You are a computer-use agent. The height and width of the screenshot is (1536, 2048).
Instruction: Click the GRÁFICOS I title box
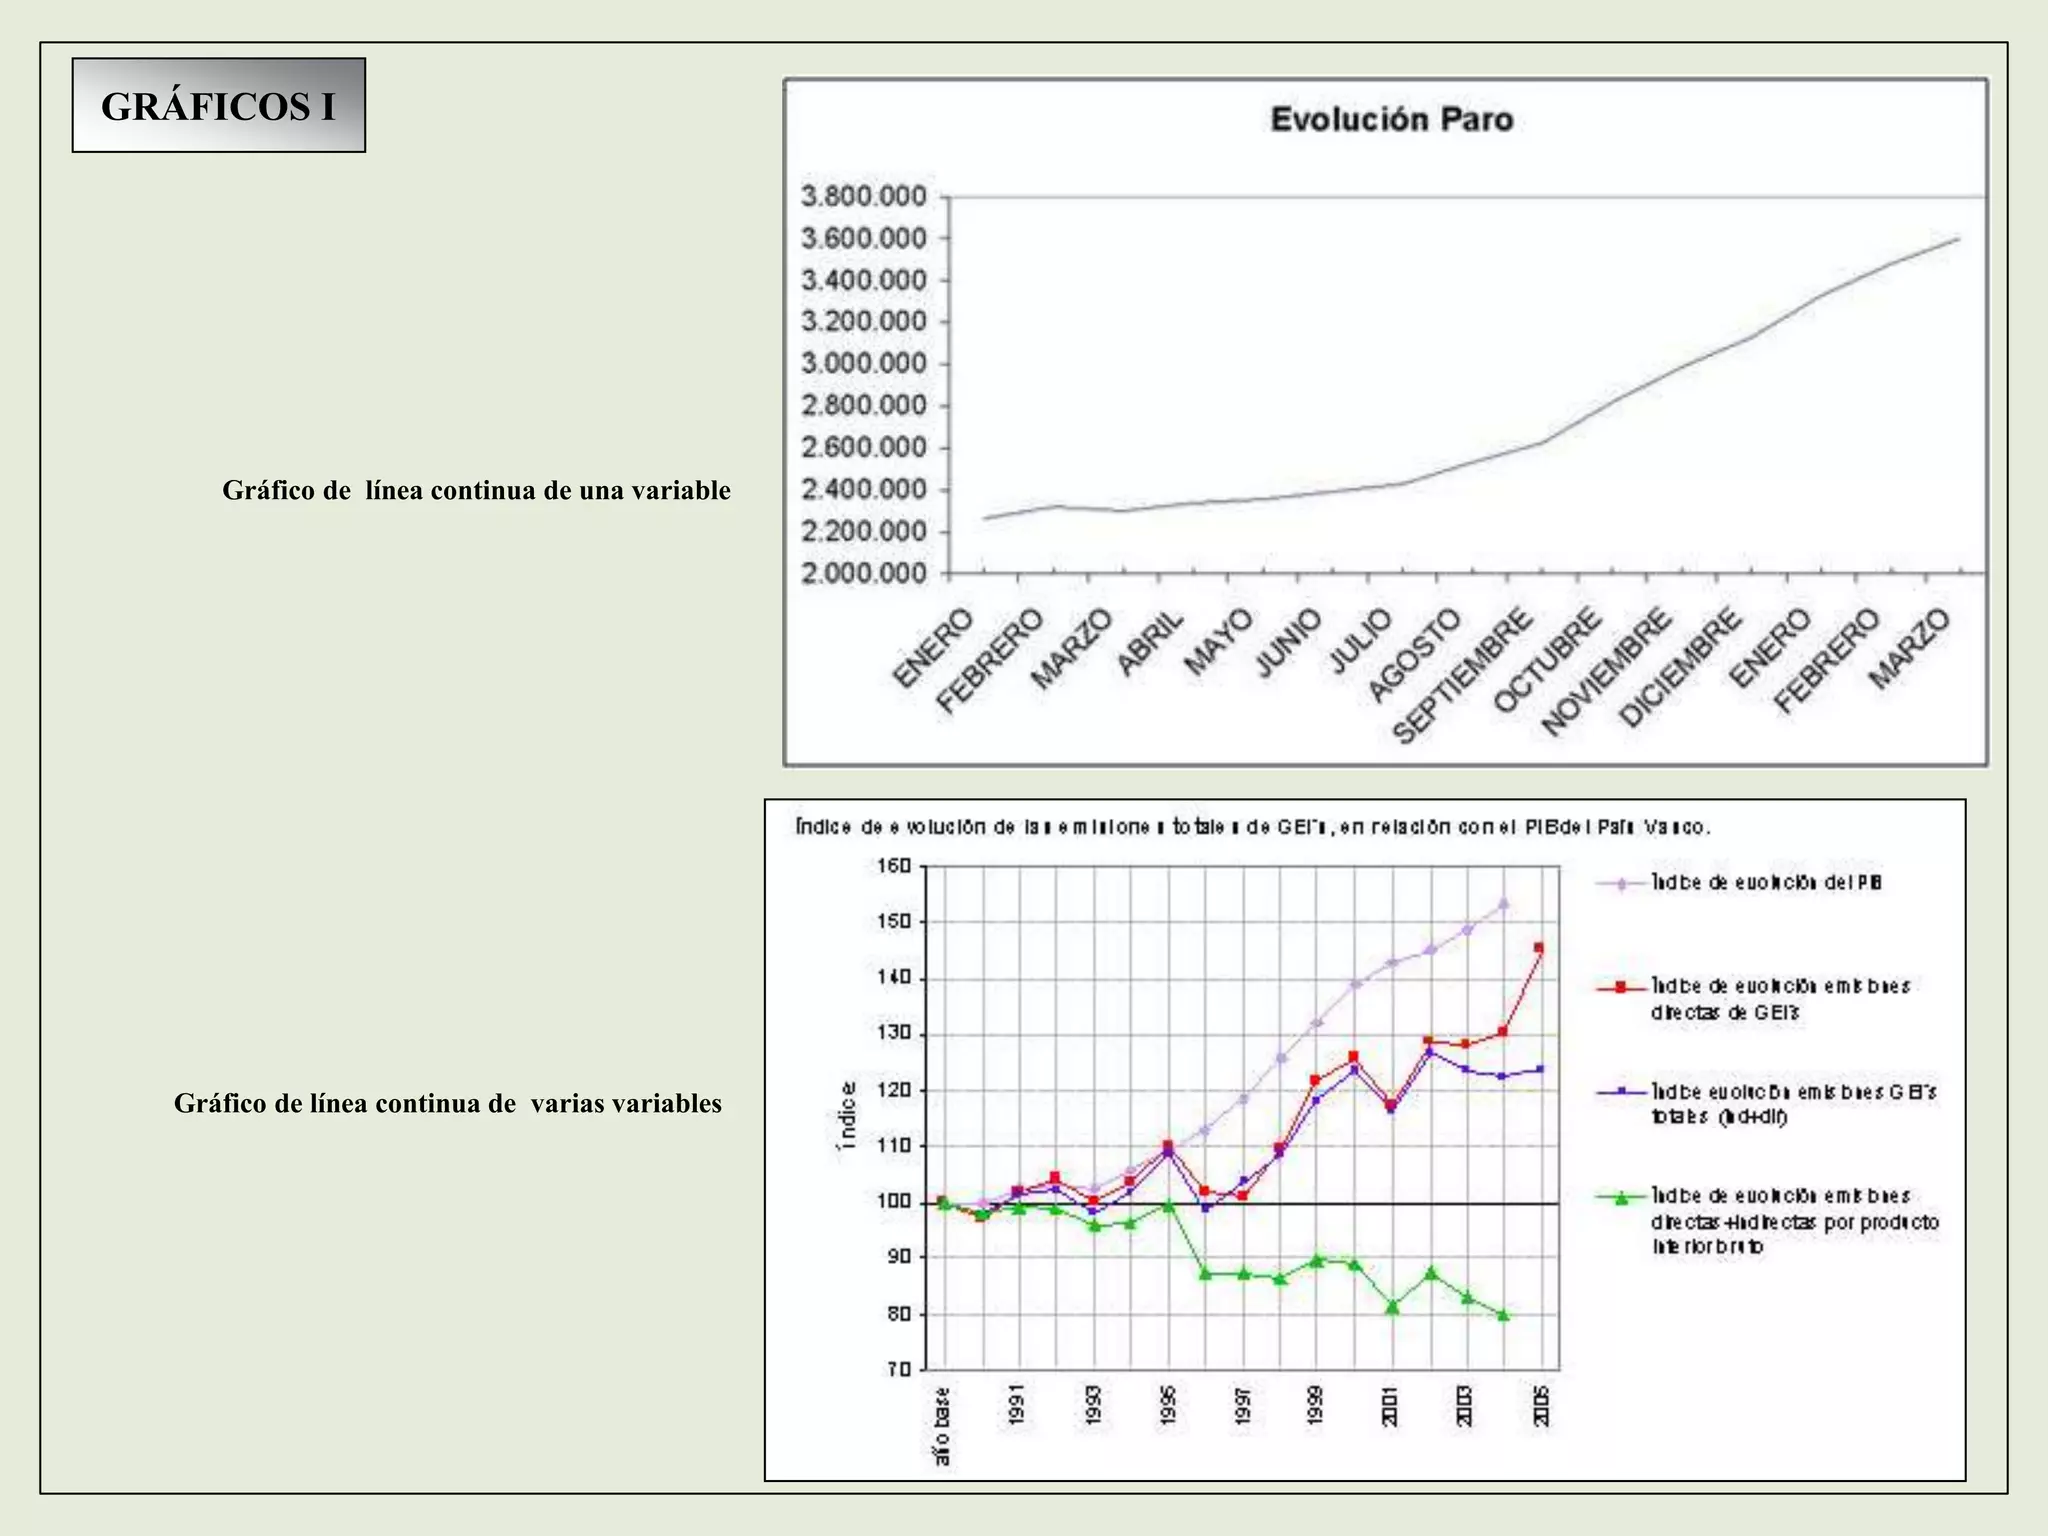pyautogui.click(x=219, y=105)
